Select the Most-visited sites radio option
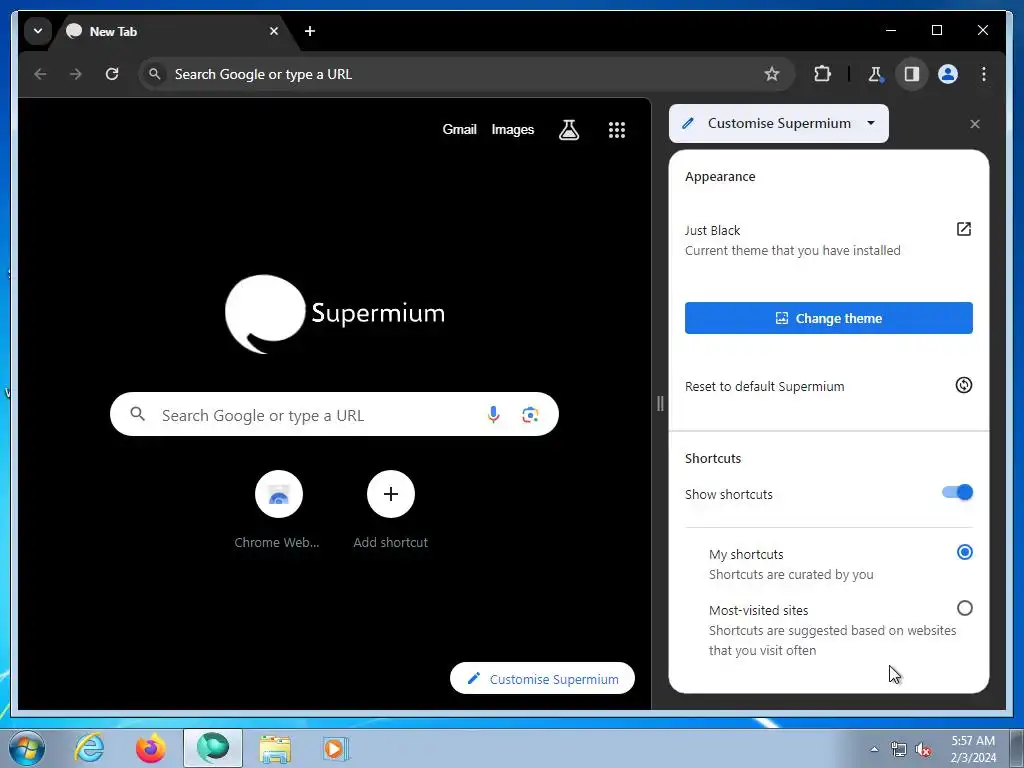The width and height of the screenshot is (1024, 768). click(x=964, y=608)
